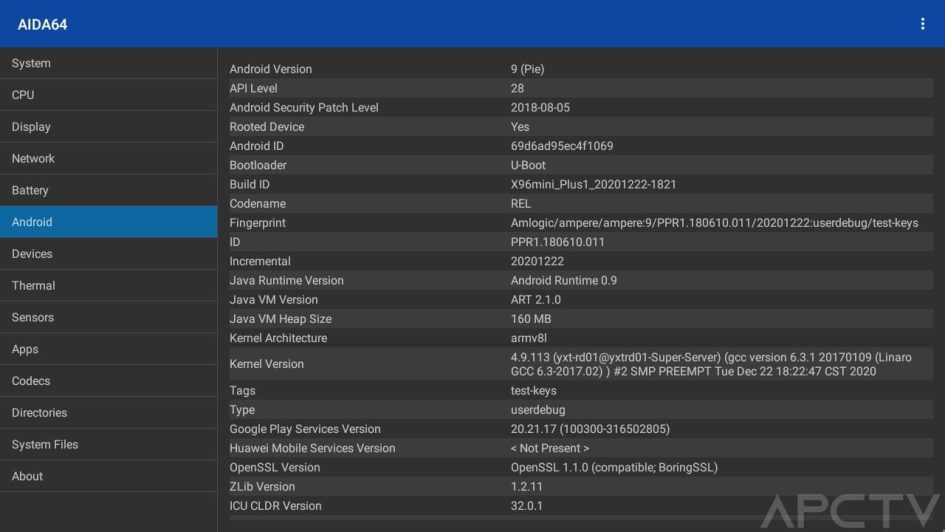
Task: Open the three-dot overflow menu
Action: [922, 24]
